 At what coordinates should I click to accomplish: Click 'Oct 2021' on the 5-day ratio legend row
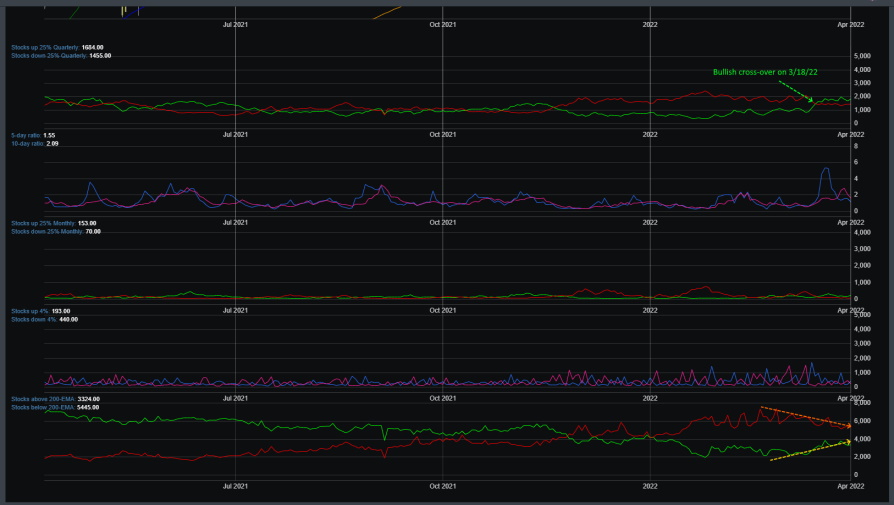pyautogui.click(x=442, y=135)
